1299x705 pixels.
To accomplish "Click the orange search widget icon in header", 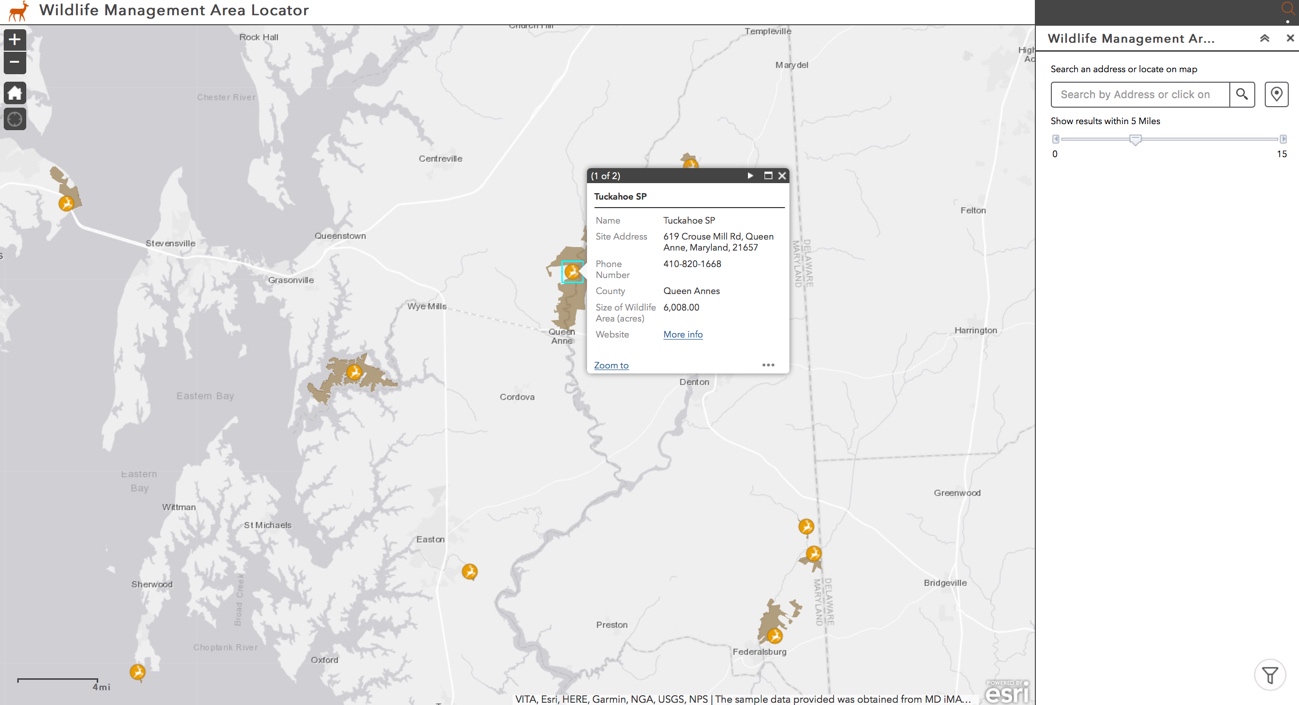I will [x=1287, y=9].
